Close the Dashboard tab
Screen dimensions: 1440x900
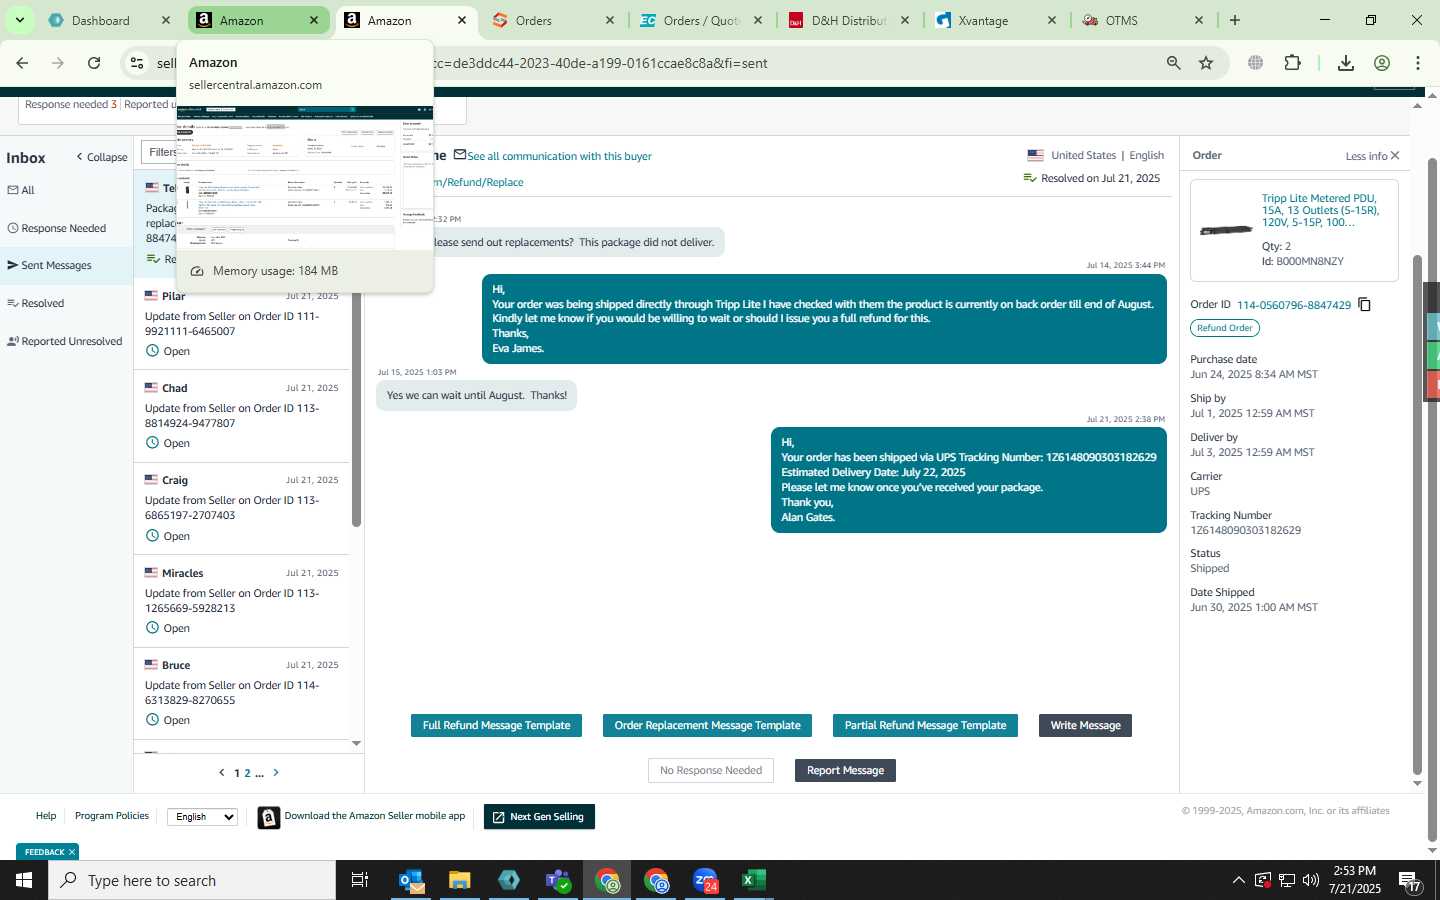click(166, 20)
